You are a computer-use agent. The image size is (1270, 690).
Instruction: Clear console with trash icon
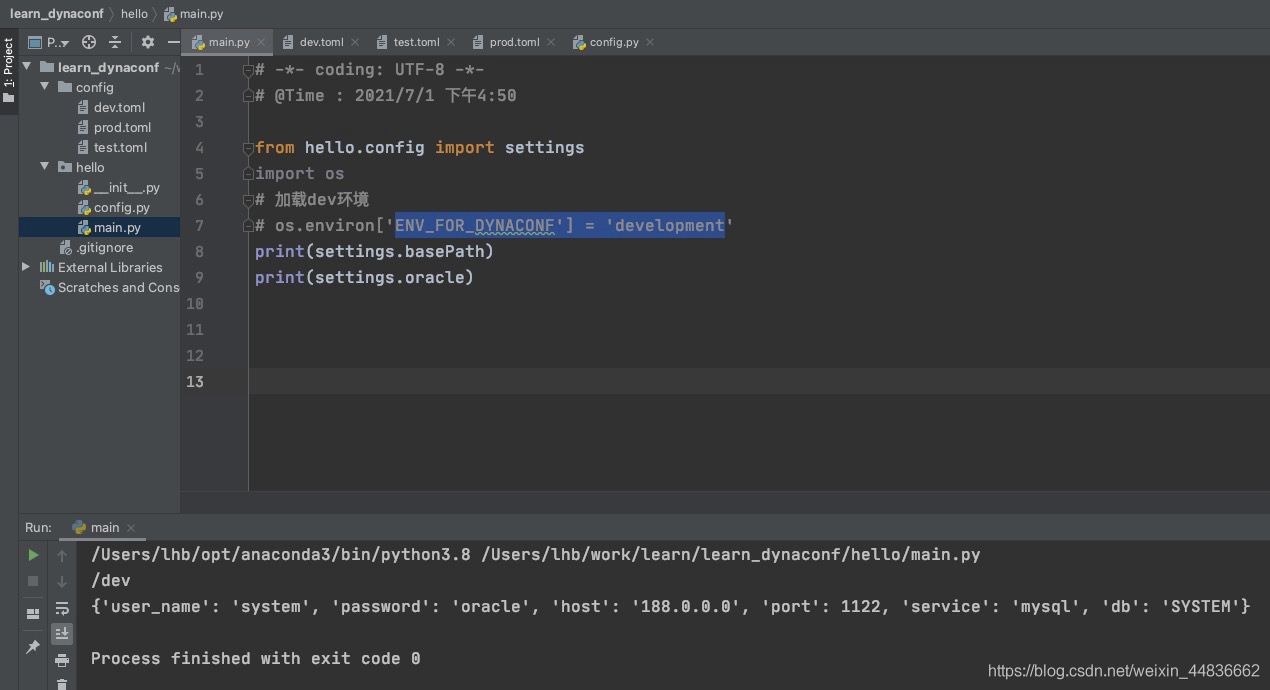(x=62, y=684)
